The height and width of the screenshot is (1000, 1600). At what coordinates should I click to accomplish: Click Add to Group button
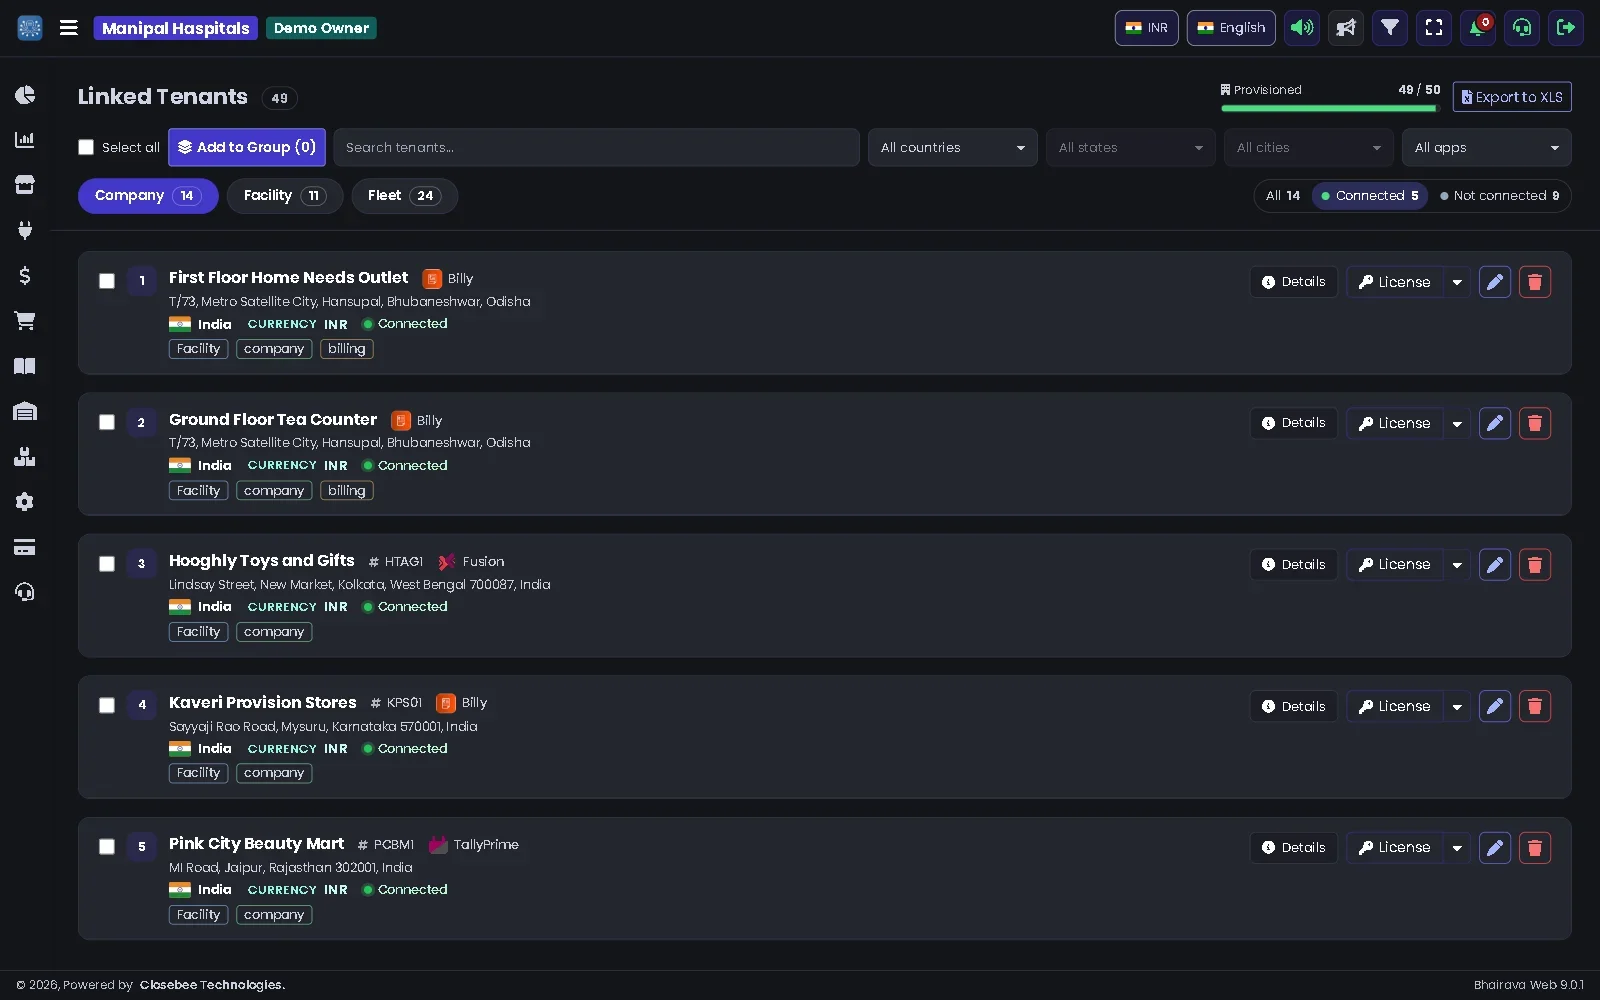click(x=247, y=147)
